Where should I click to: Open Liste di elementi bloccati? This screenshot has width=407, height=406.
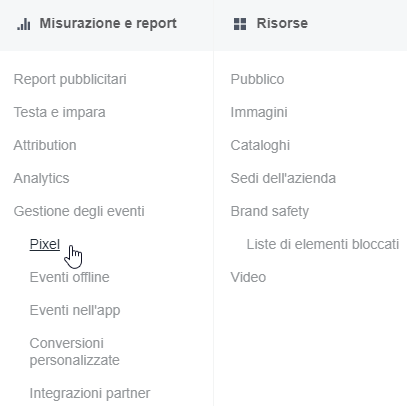tap(323, 244)
